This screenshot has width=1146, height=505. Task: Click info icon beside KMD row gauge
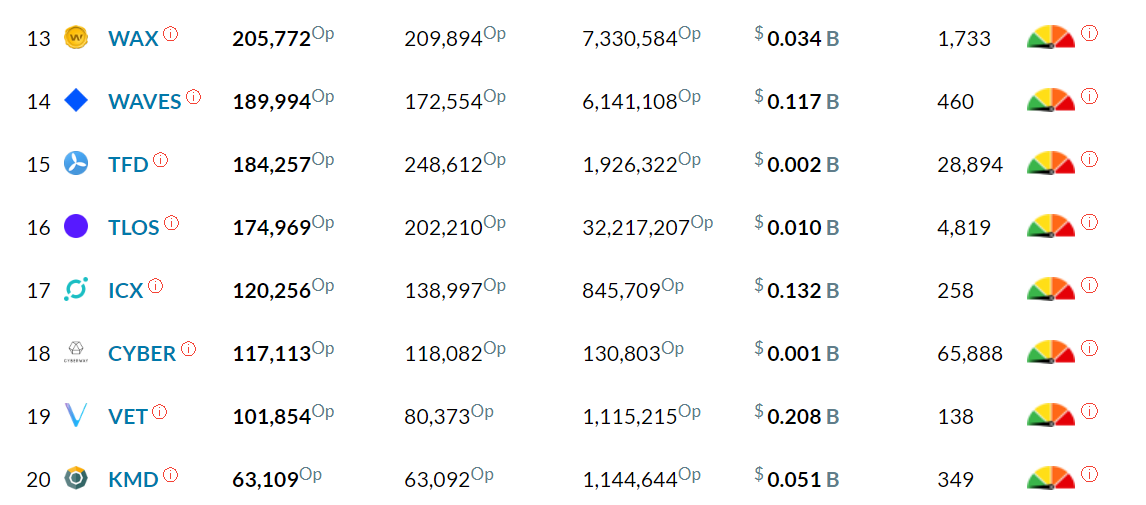(x=1089, y=474)
